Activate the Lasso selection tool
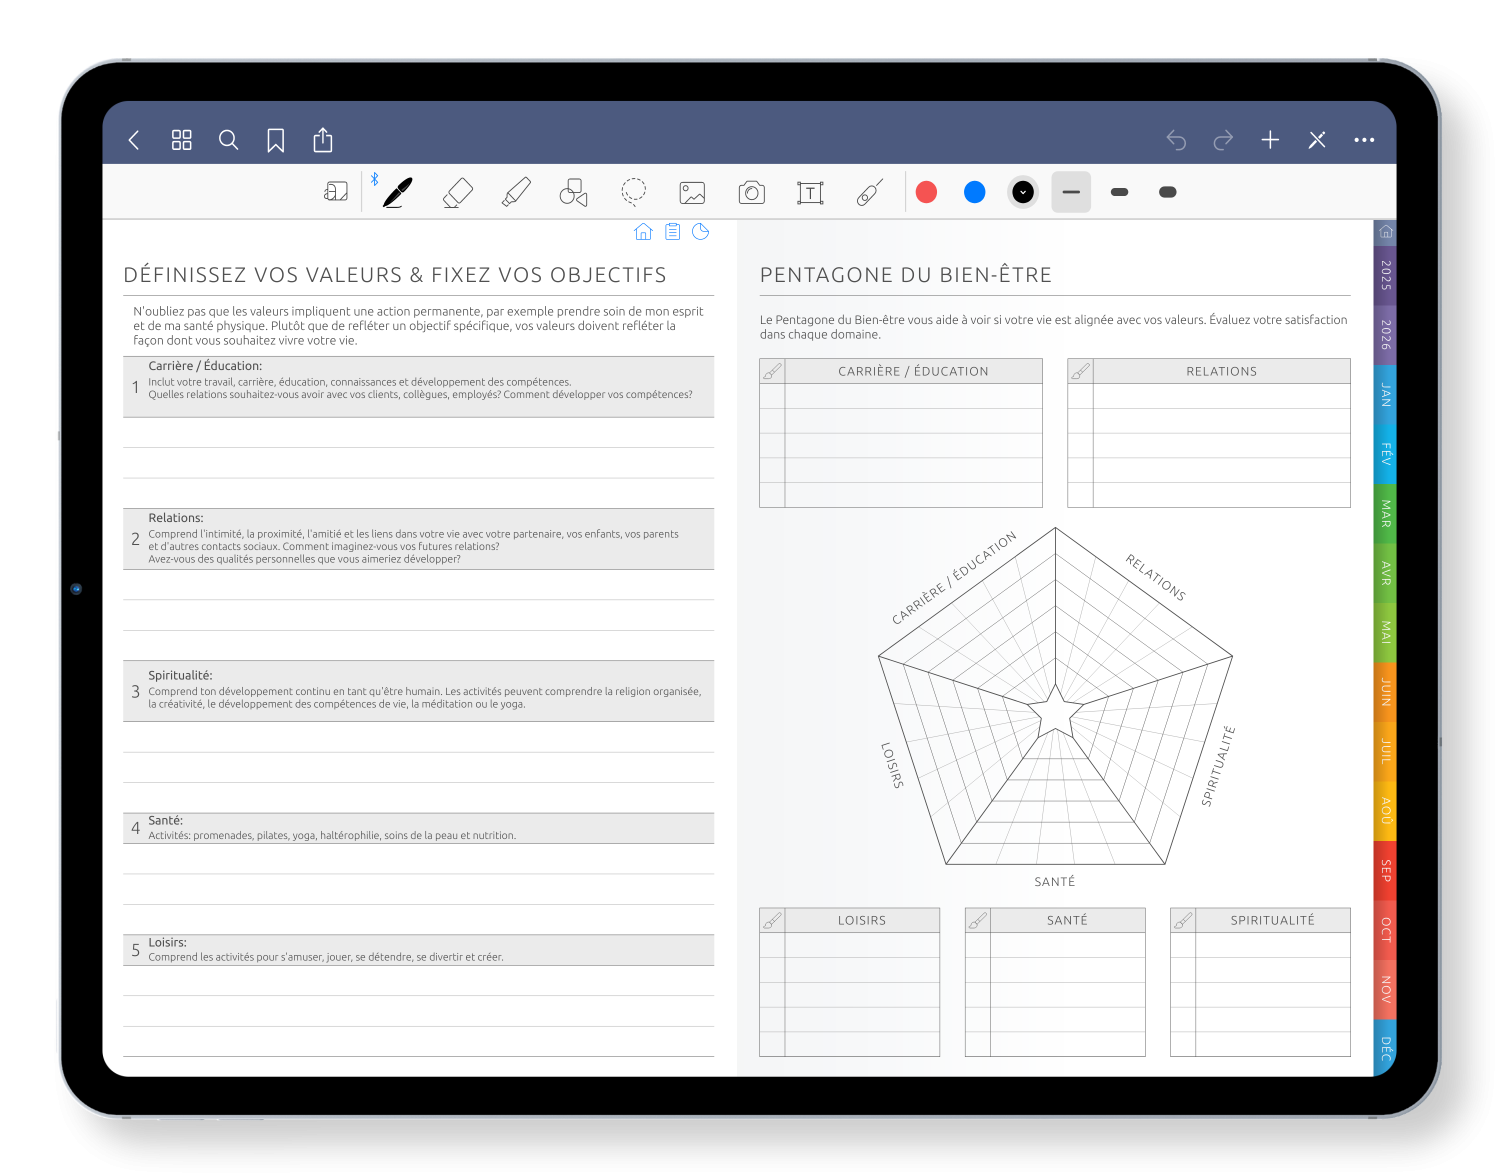 click(x=633, y=192)
